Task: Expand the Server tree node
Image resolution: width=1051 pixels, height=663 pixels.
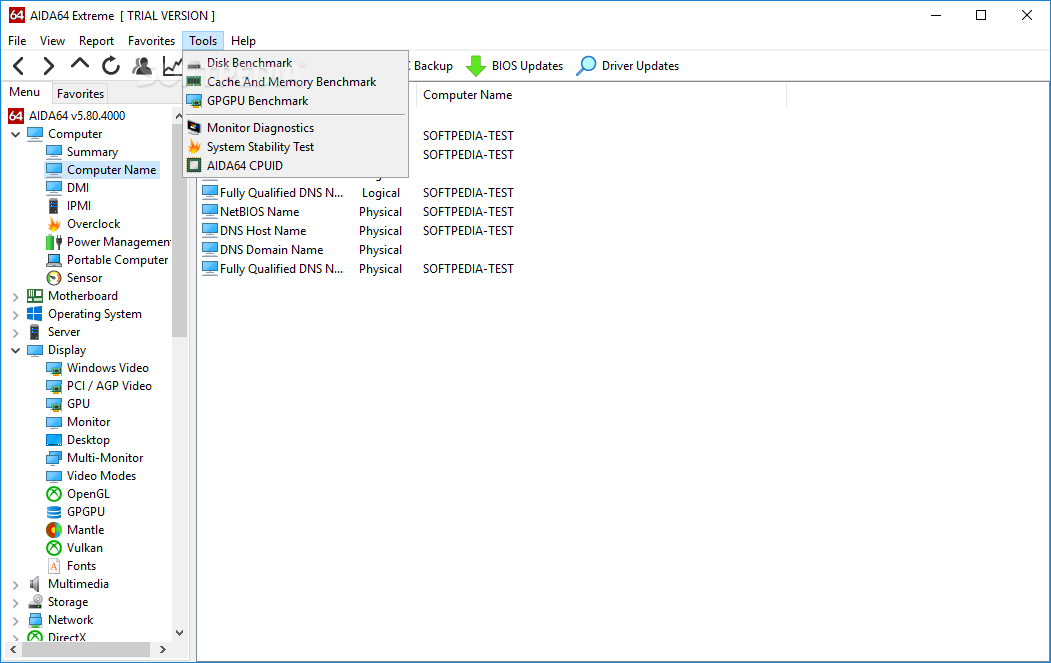Action: click(15, 333)
